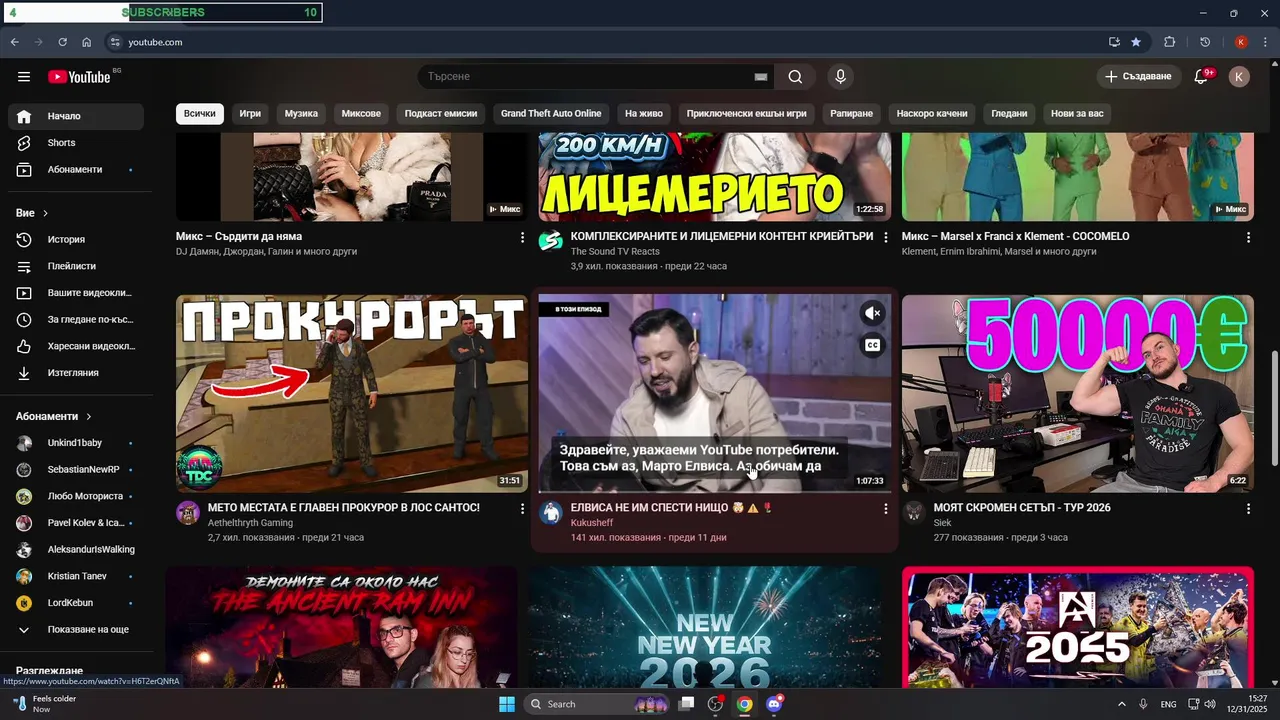Go to Shorts in sidebar
The image size is (1280, 720).
tap(76, 143)
